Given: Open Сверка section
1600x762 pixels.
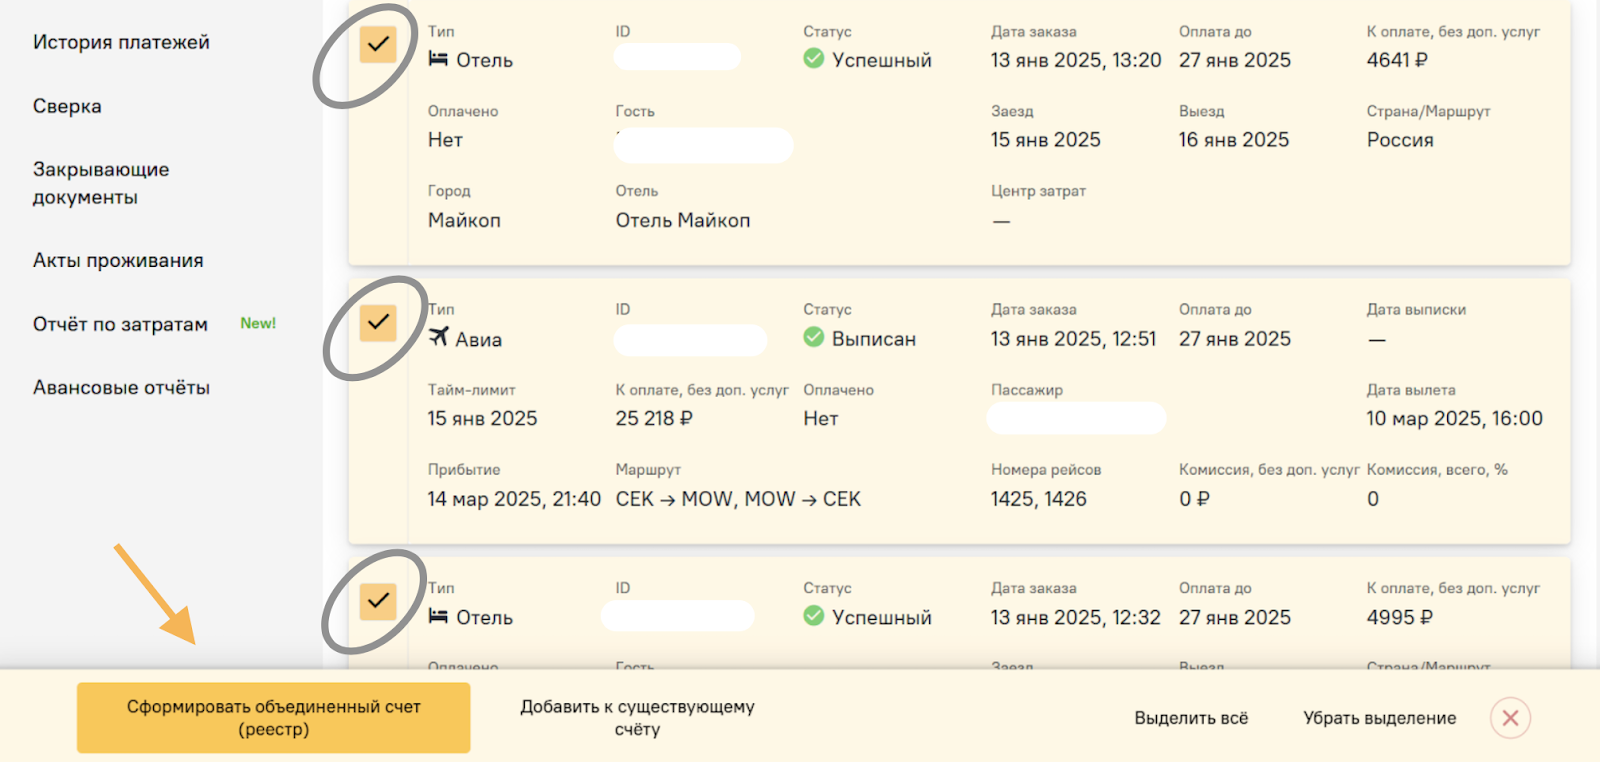Looking at the screenshot, I should pos(67,106).
